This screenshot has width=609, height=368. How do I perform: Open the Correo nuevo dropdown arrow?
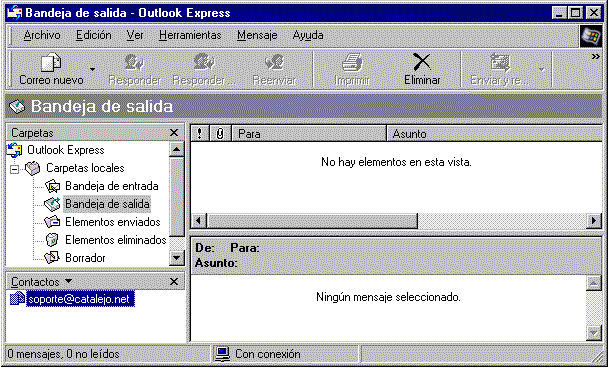click(92, 69)
